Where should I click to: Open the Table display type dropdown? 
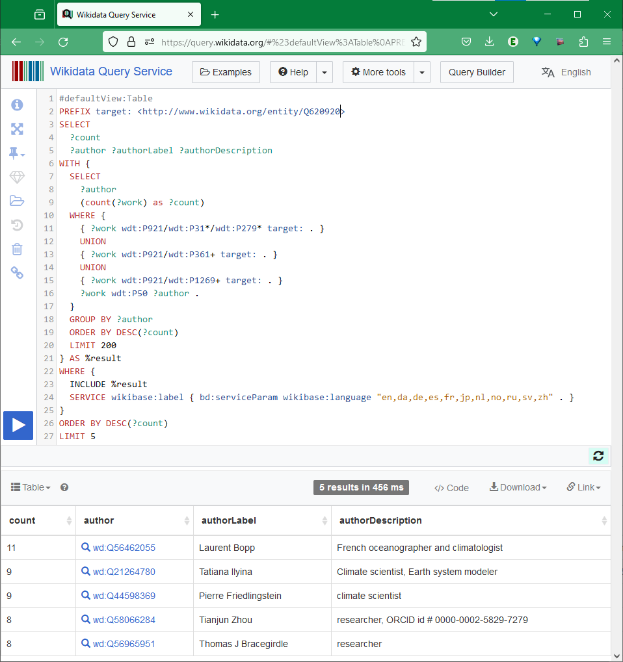pyautogui.click(x=30, y=487)
